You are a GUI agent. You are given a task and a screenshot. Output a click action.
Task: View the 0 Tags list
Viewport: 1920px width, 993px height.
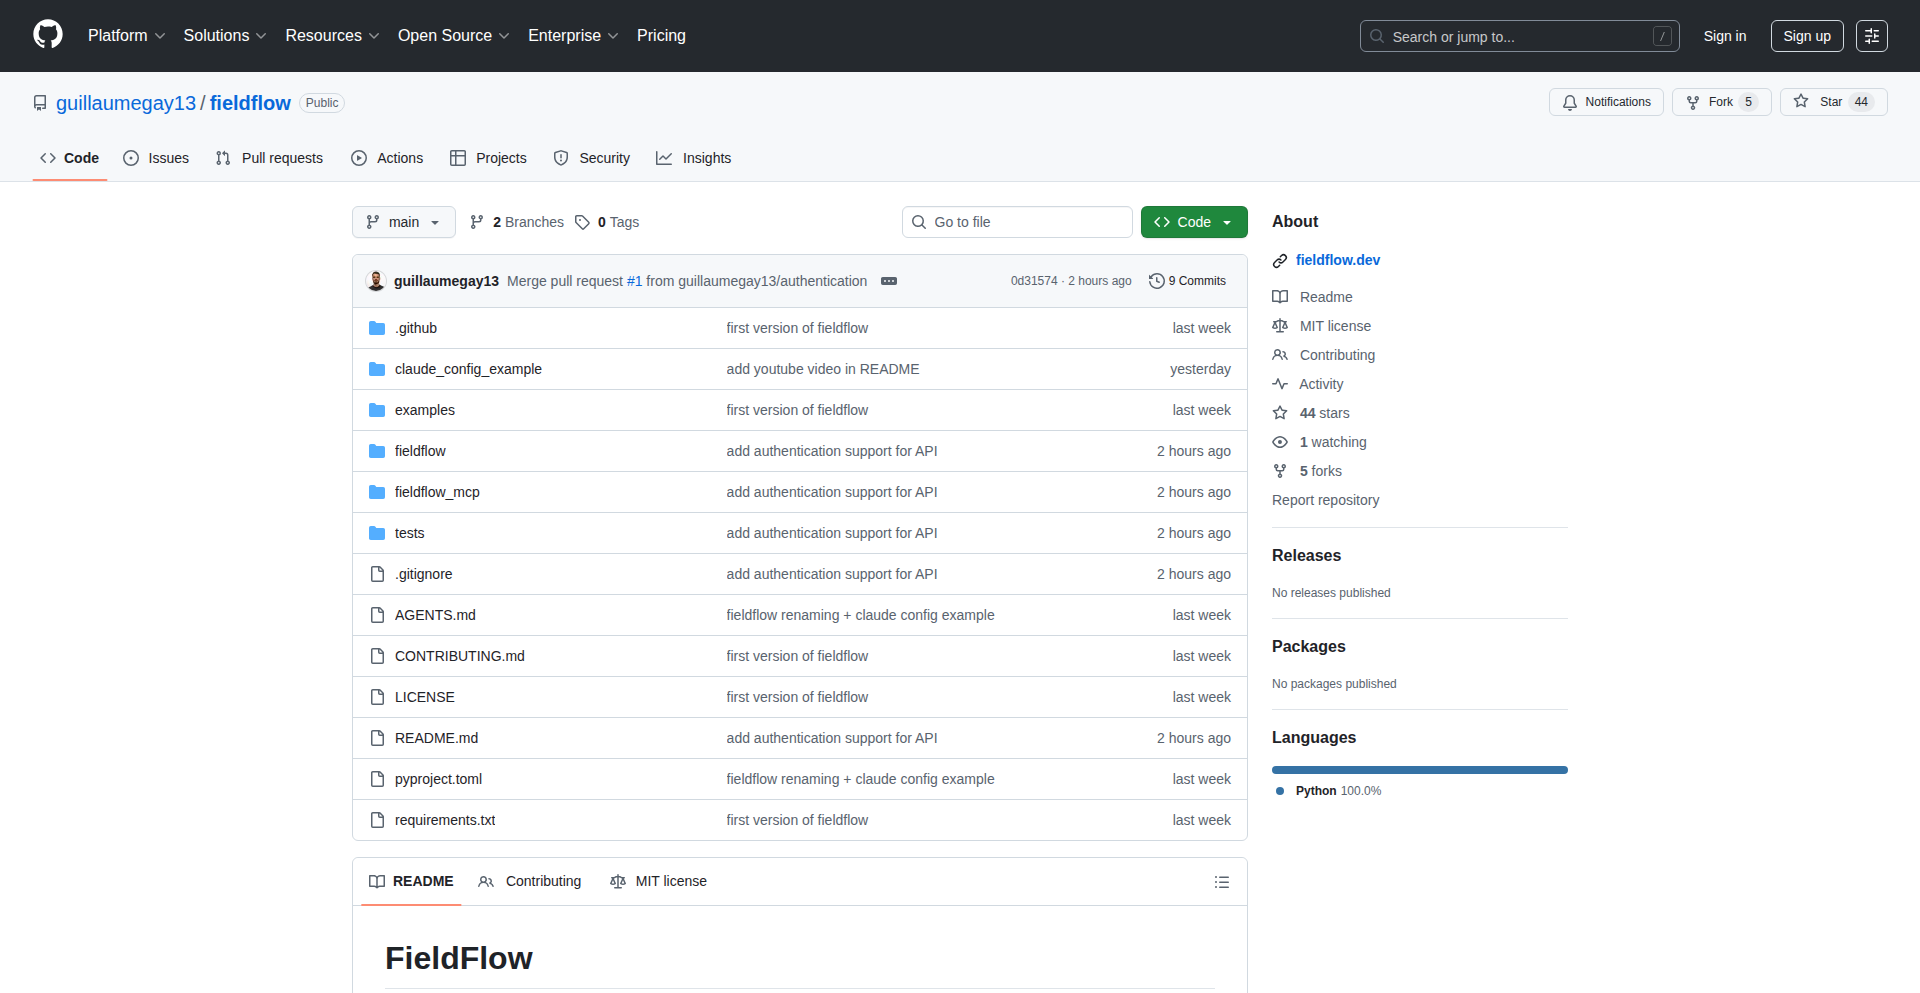tap(607, 222)
